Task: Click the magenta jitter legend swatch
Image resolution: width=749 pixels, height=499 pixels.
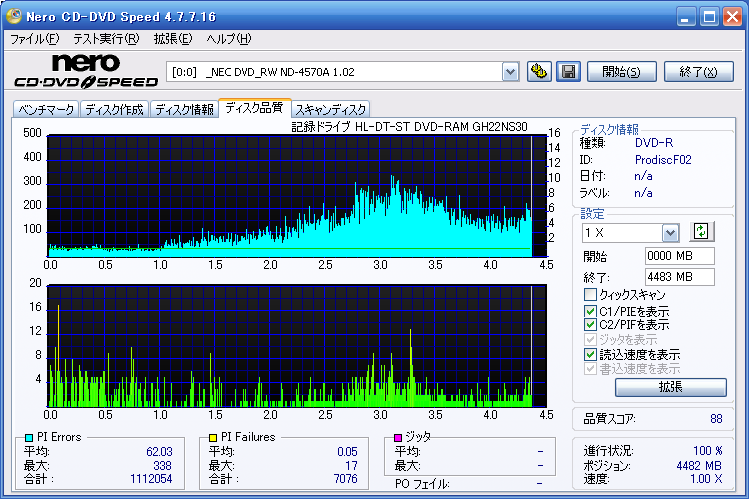Action: pyautogui.click(x=398, y=437)
